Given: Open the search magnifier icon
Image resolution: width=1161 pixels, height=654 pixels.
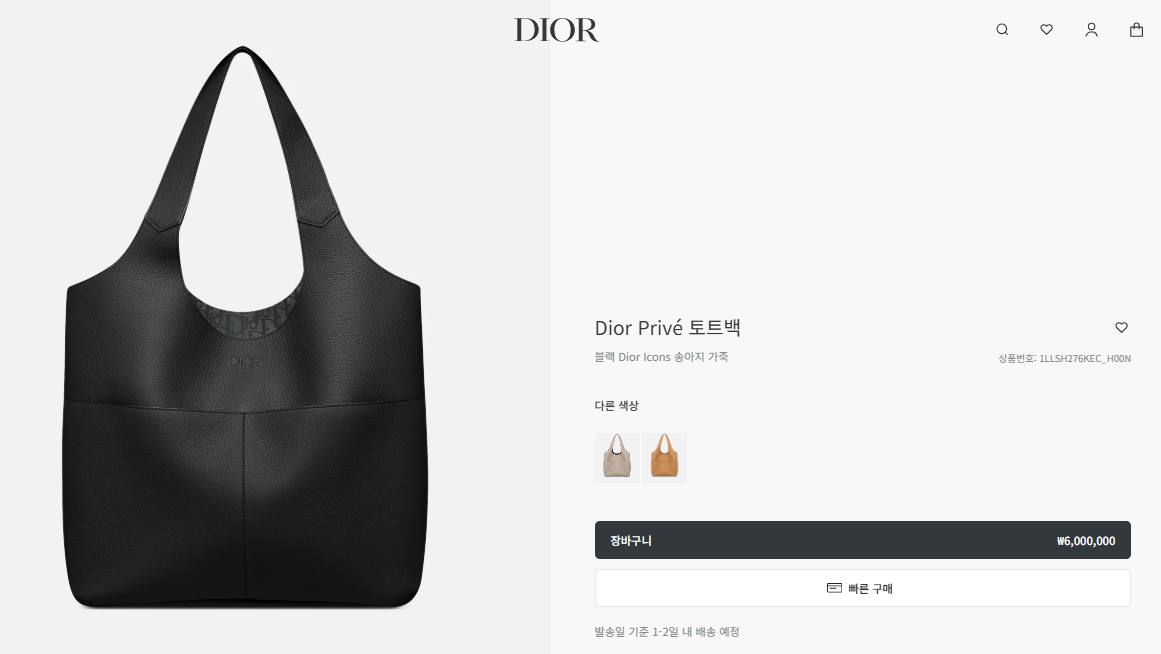Looking at the screenshot, I should tap(1002, 30).
